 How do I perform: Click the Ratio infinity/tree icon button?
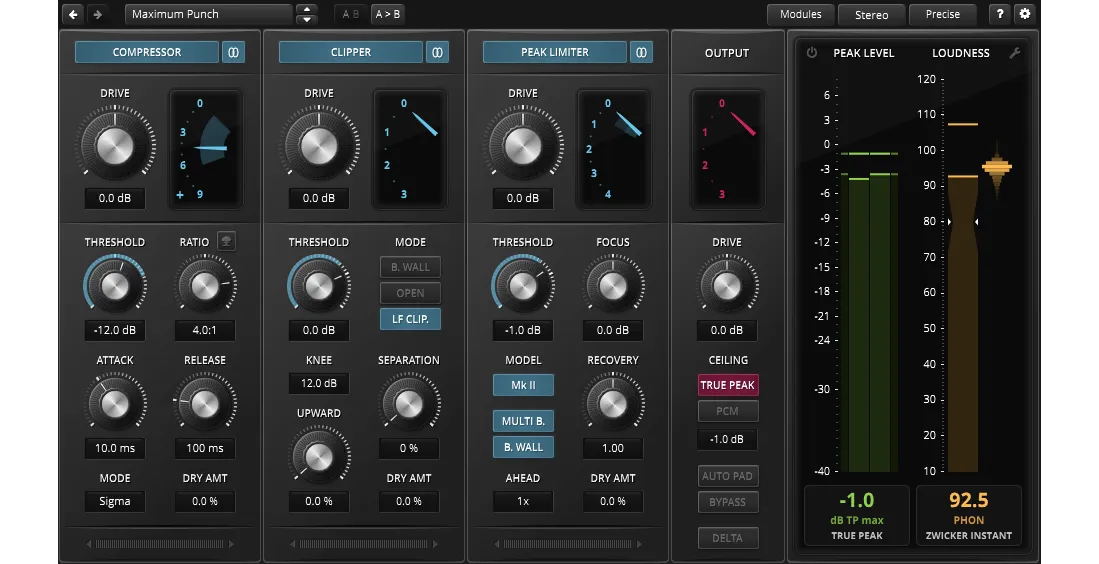click(x=226, y=241)
